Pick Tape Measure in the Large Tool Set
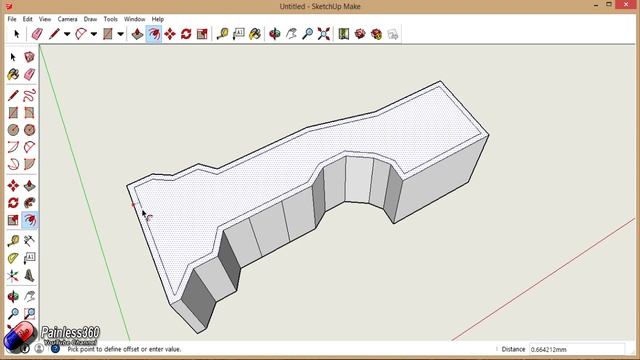The height and width of the screenshot is (360, 640). [x=13, y=241]
